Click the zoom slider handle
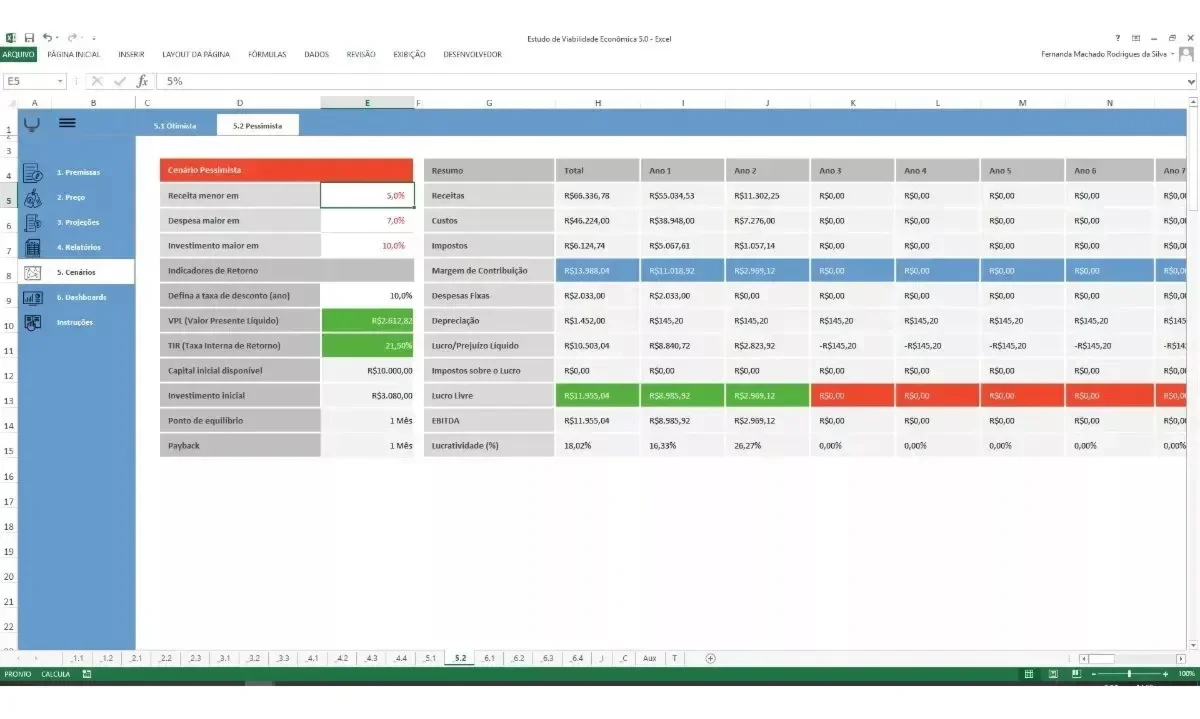This screenshot has height=719, width=1200. [1130, 674]
